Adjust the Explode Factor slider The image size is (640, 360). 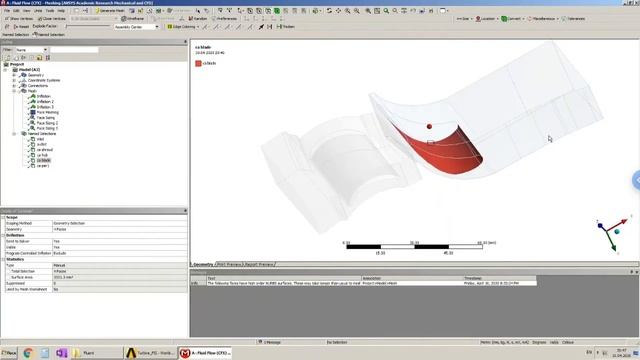pos(88,27)
